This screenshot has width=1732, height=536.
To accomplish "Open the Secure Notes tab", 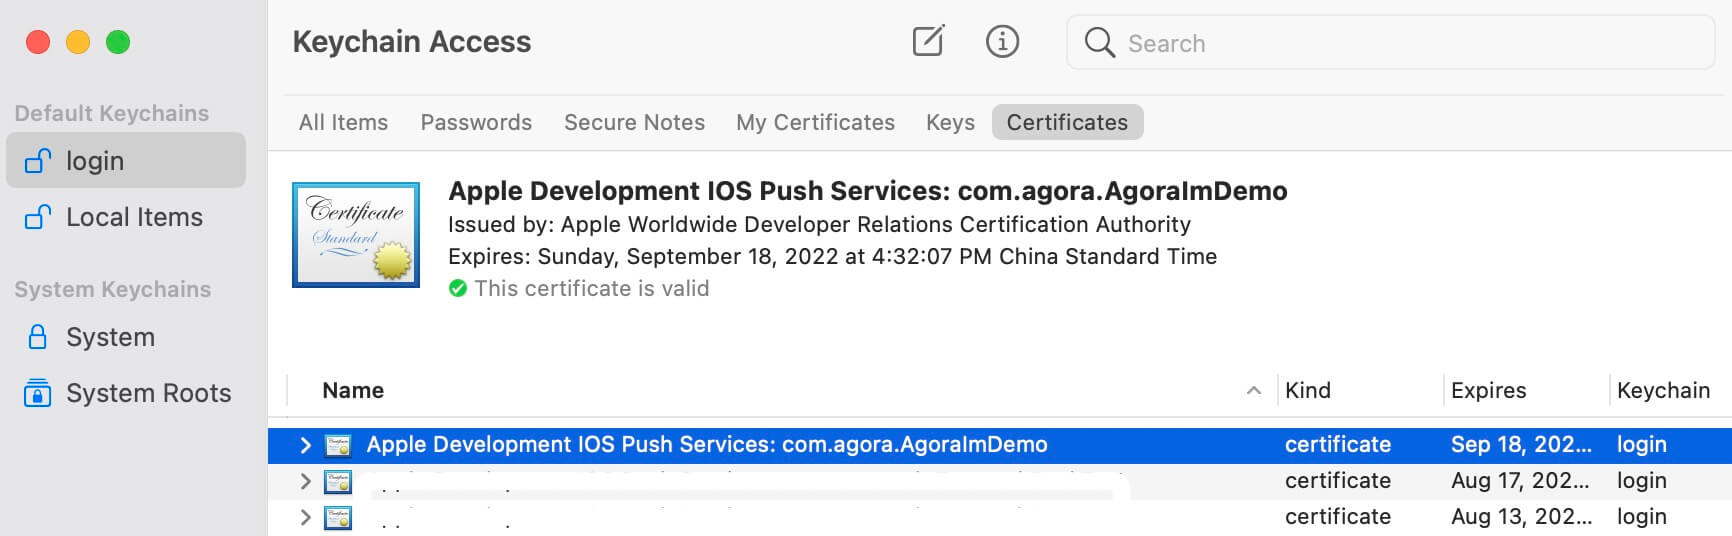I will coord(634,122).
